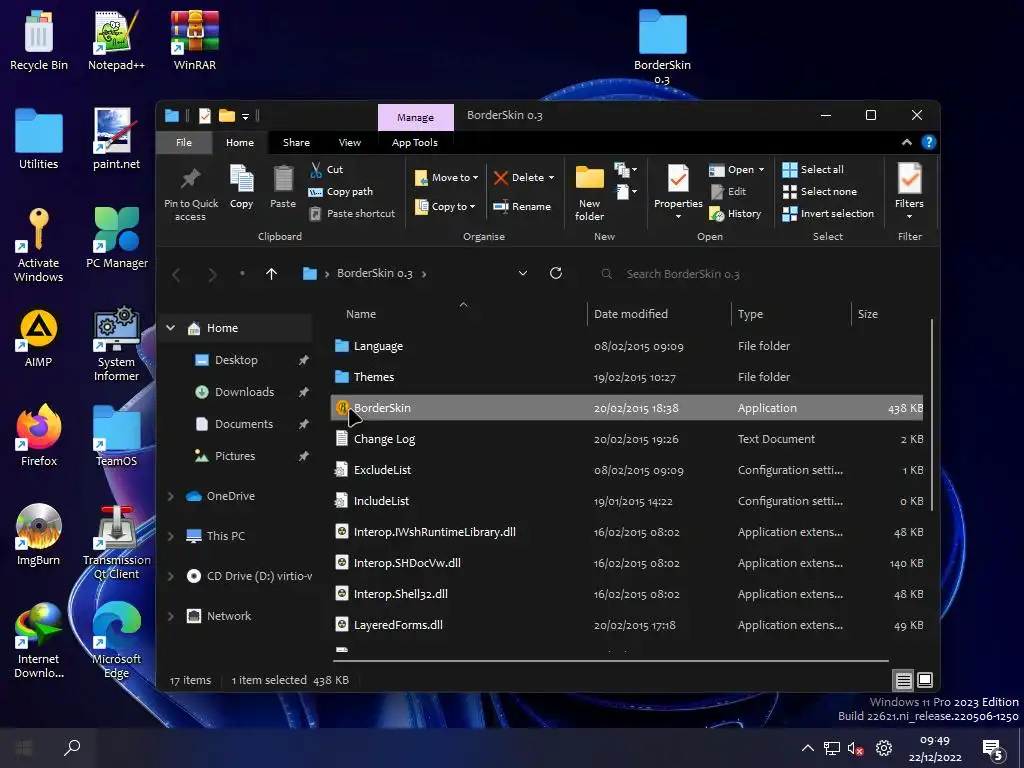This screenshot has width=1024, height=768.
Task: Select the Change Log text document
Action: [x=627, y=439]
